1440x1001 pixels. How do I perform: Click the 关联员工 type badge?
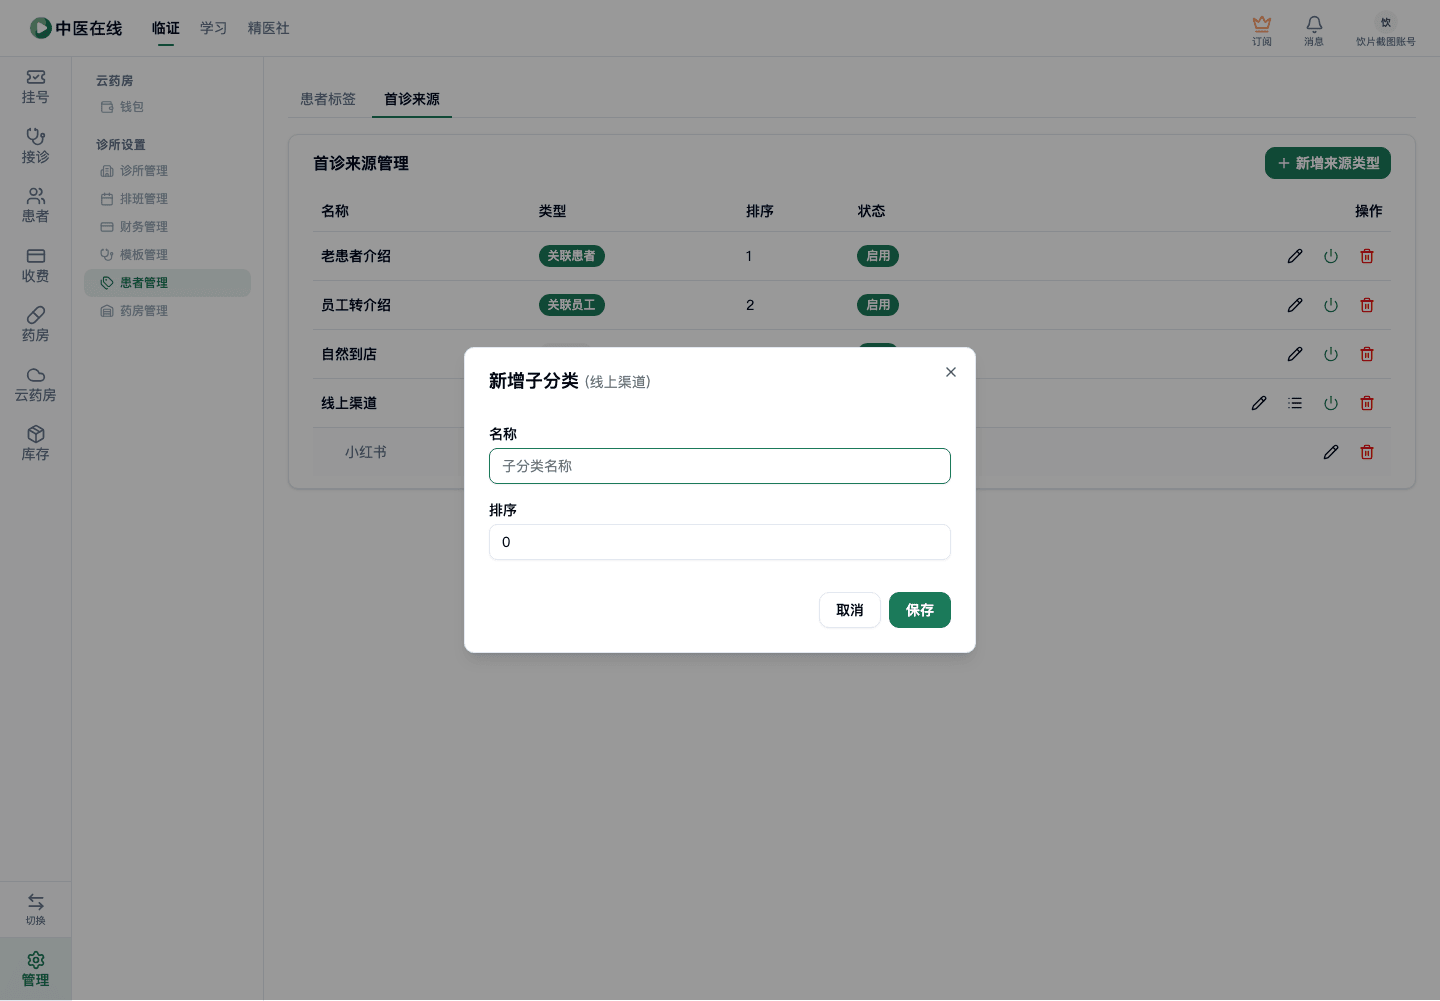(572, 305)
